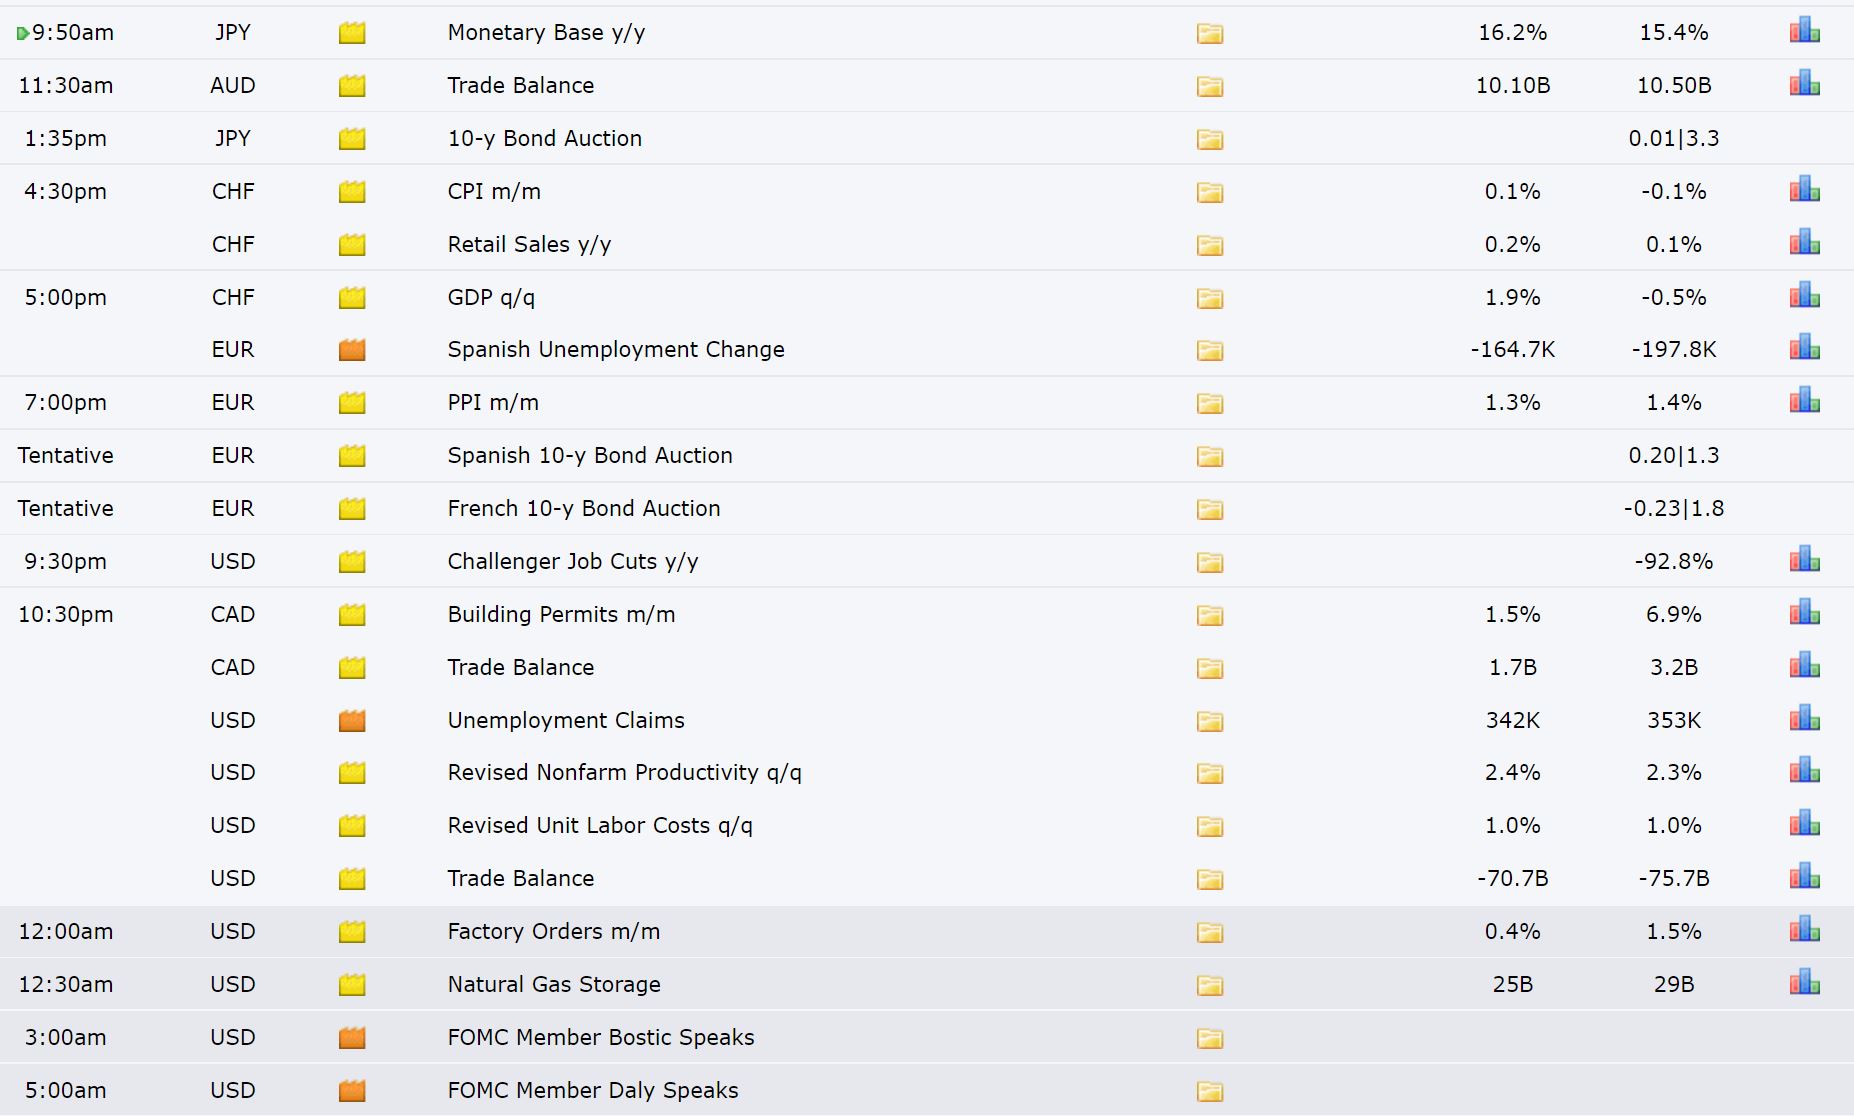Open detail folder for Factory Orders m/m
This screenshot has width=1854, height=1116.
[x=1210, y=932]
